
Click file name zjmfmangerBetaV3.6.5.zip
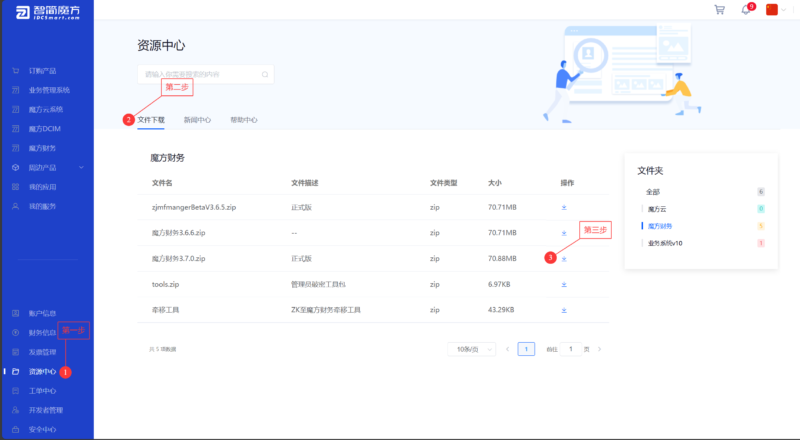click(x=194, y=207)
